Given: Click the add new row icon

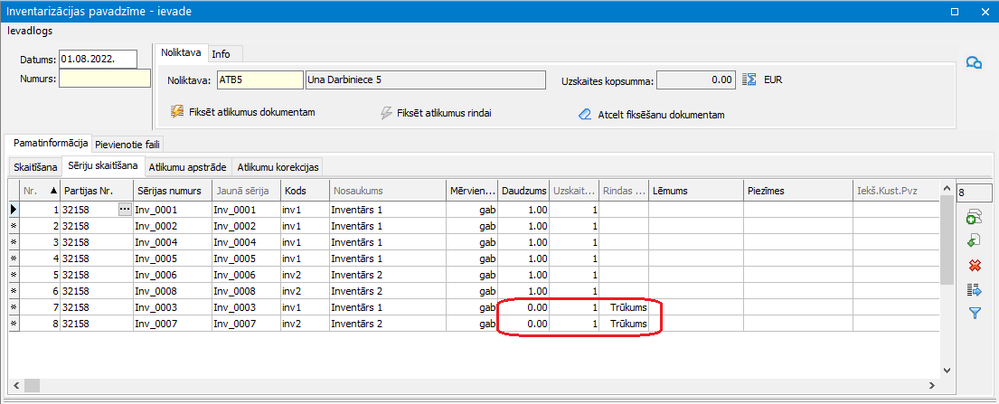Looking at the screenshot, I should [973, 216].
